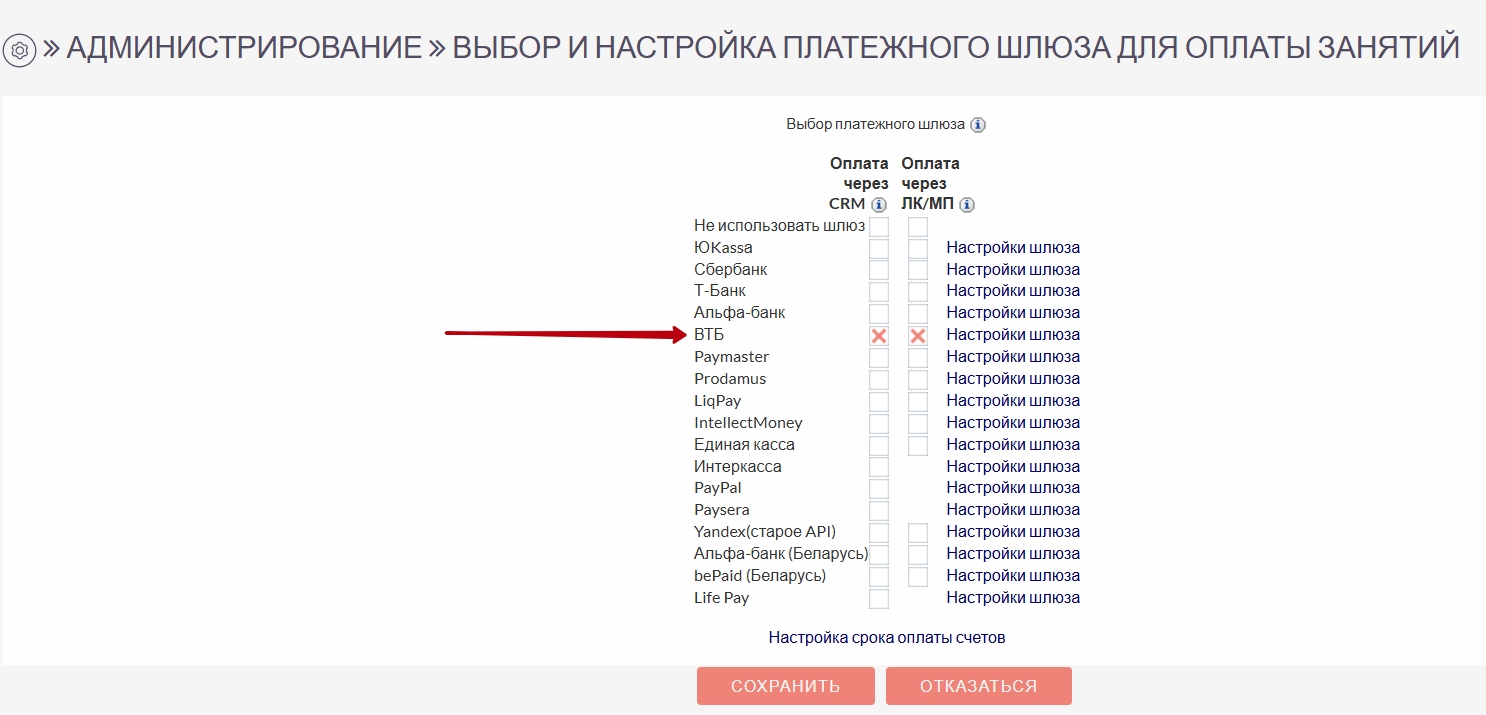Open Настройки шлюза for Paysera

point(1013,510)
